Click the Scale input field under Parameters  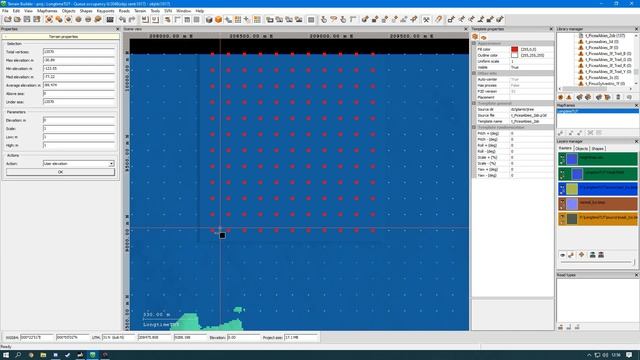click(x=79, y=129)
